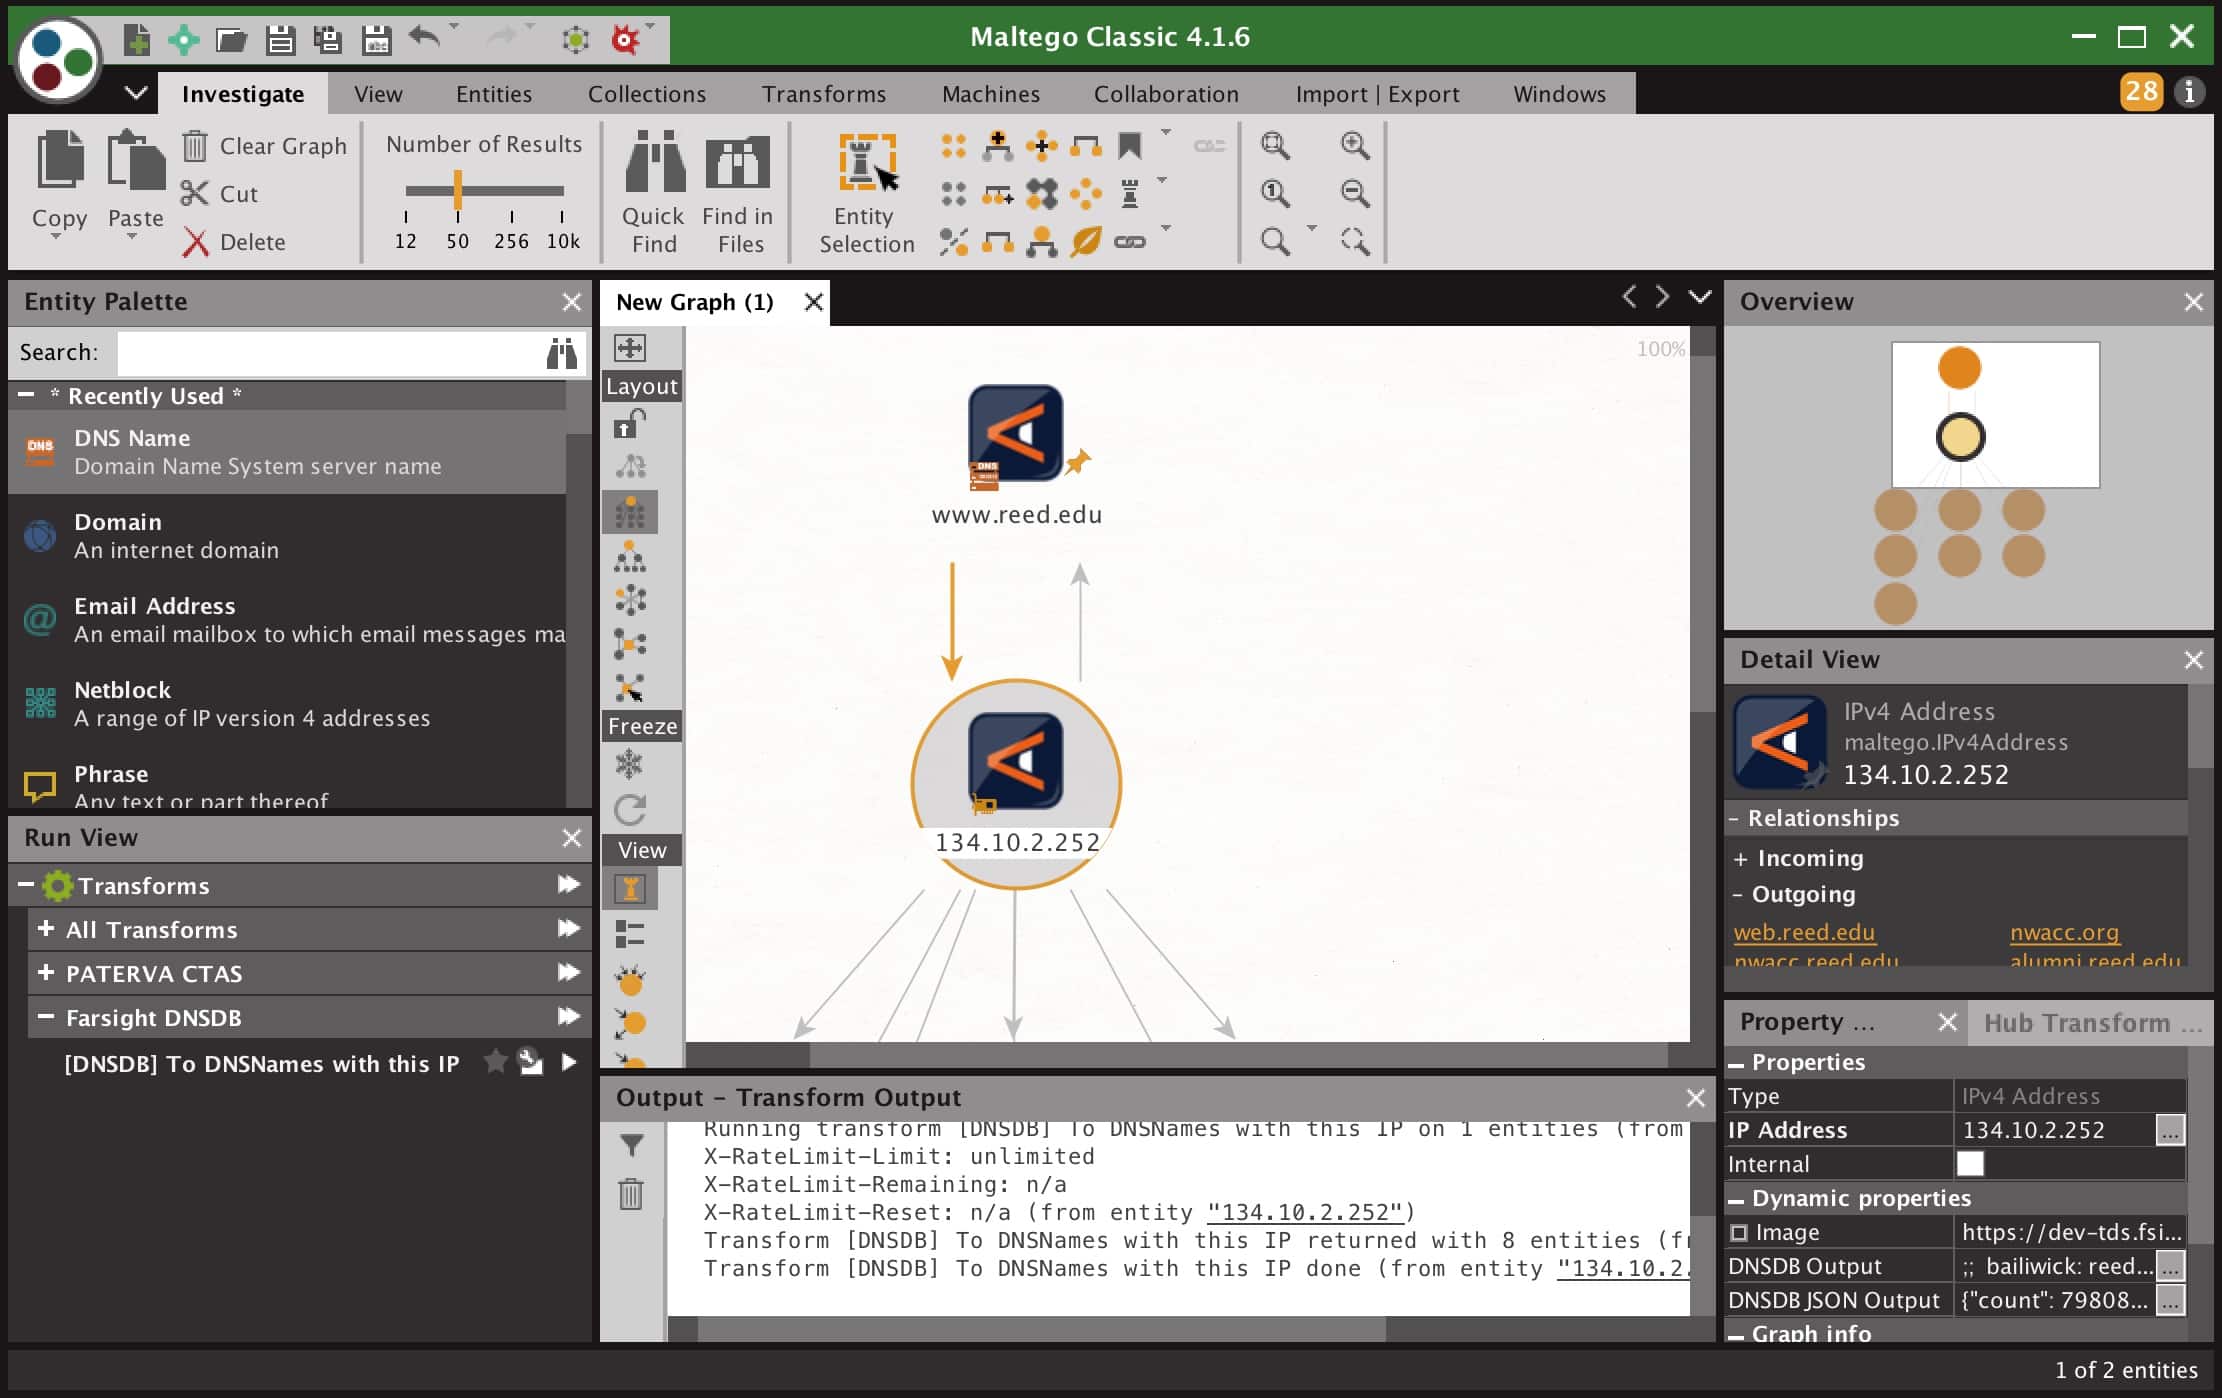Select the hierarchical layout icon
Viewport: 2222px width, 1398px height.
(630, 556)
